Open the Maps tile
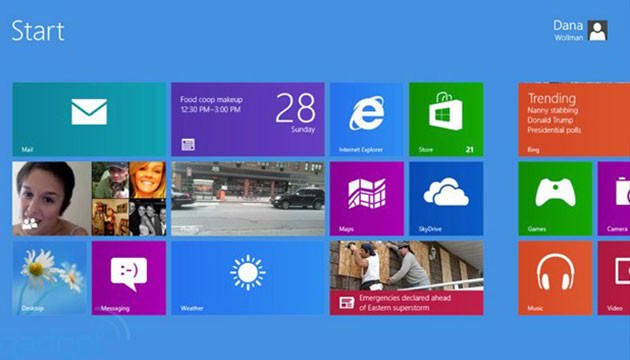The image size is (630, 360). [x=366, y=198]
